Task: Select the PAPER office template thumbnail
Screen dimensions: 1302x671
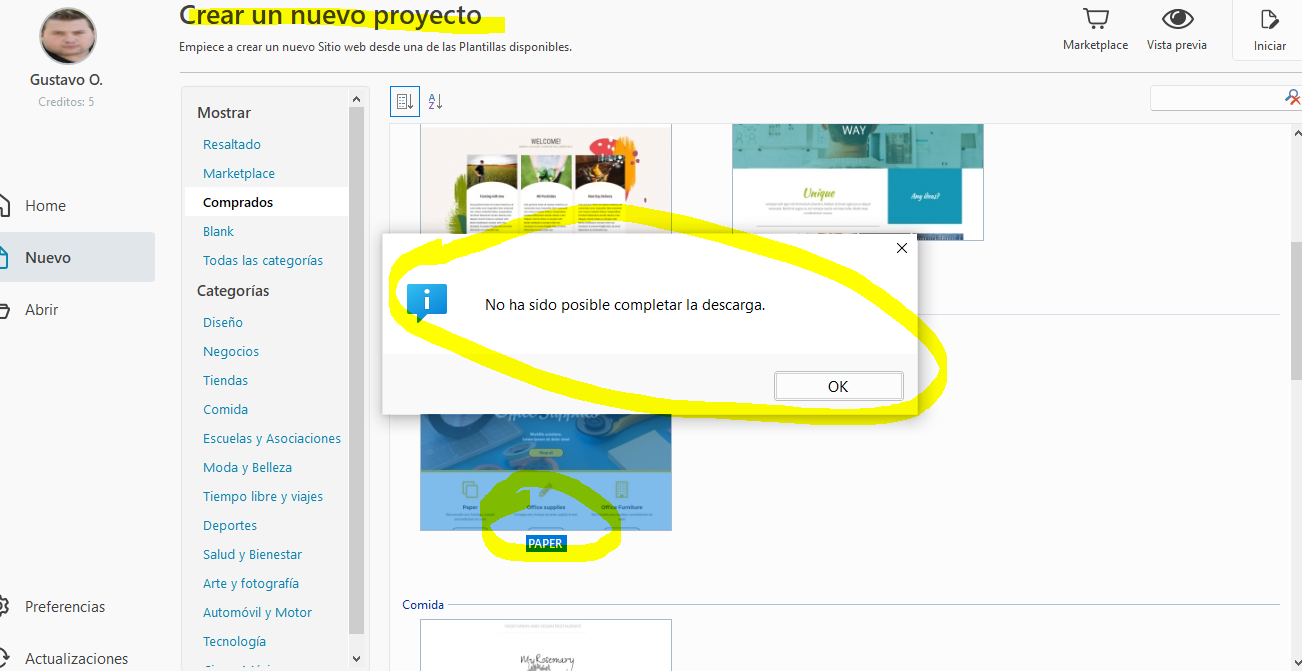Action: pyautogui.click(x=546, y=473)
